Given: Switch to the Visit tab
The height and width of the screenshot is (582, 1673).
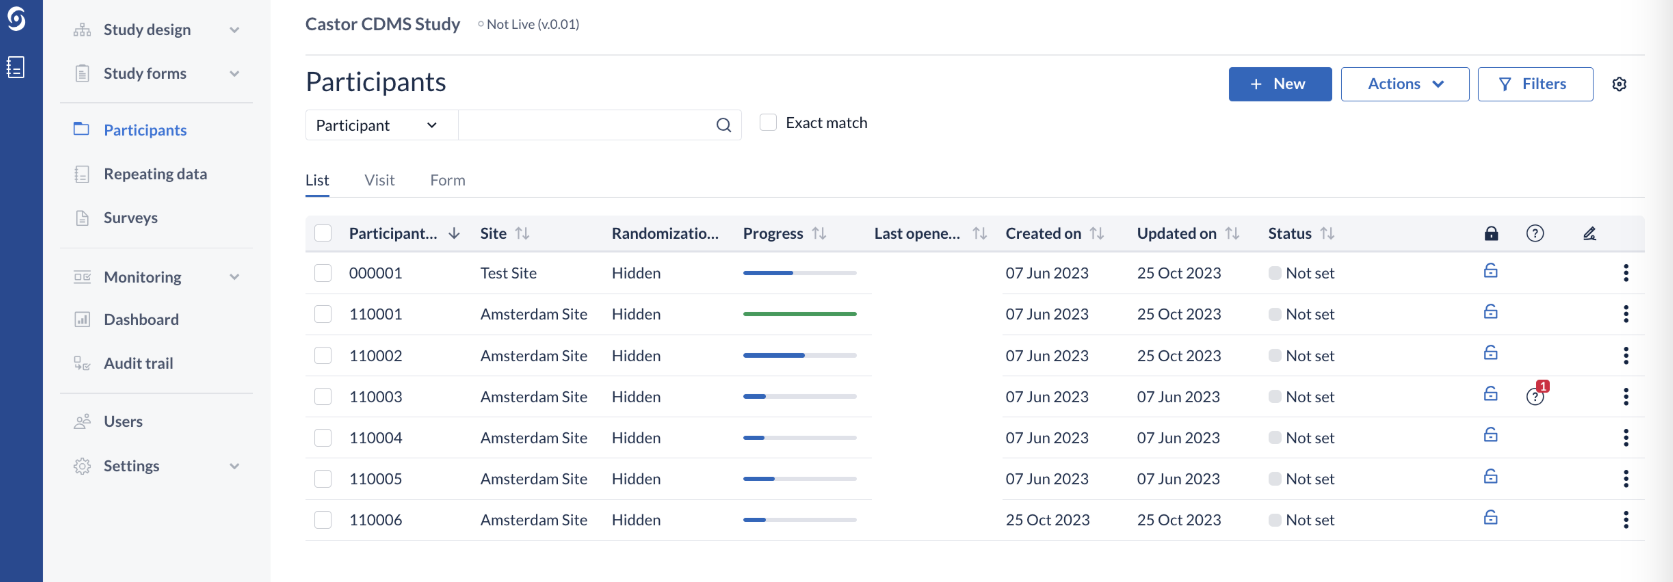Looking at the screenshot, I should pyautogui.click(x=380, y=180).
